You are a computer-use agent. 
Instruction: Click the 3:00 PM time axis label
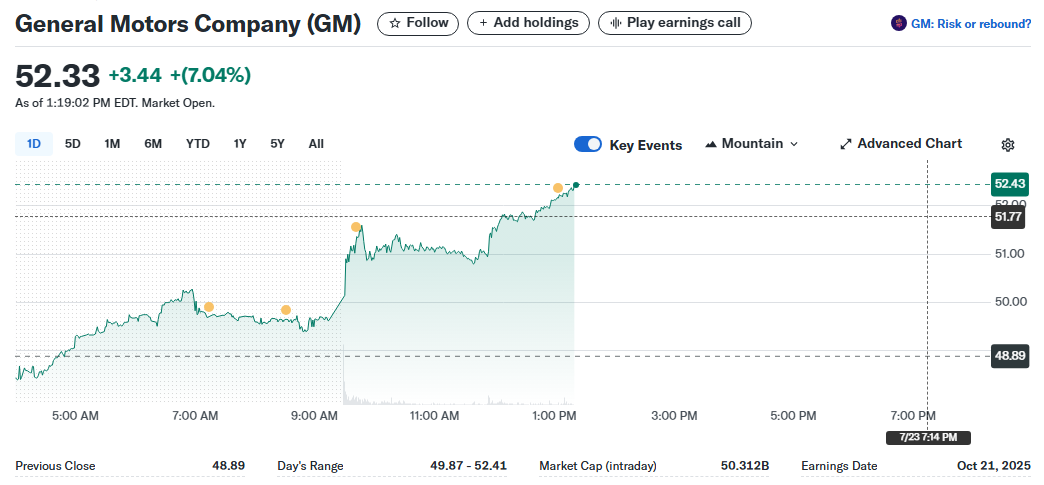[x=674, y=416]
